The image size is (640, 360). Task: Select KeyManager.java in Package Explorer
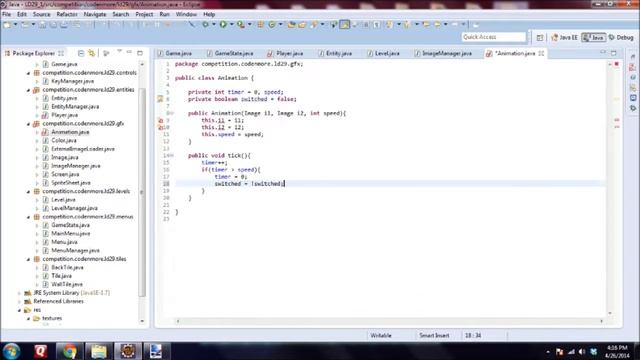72,81
